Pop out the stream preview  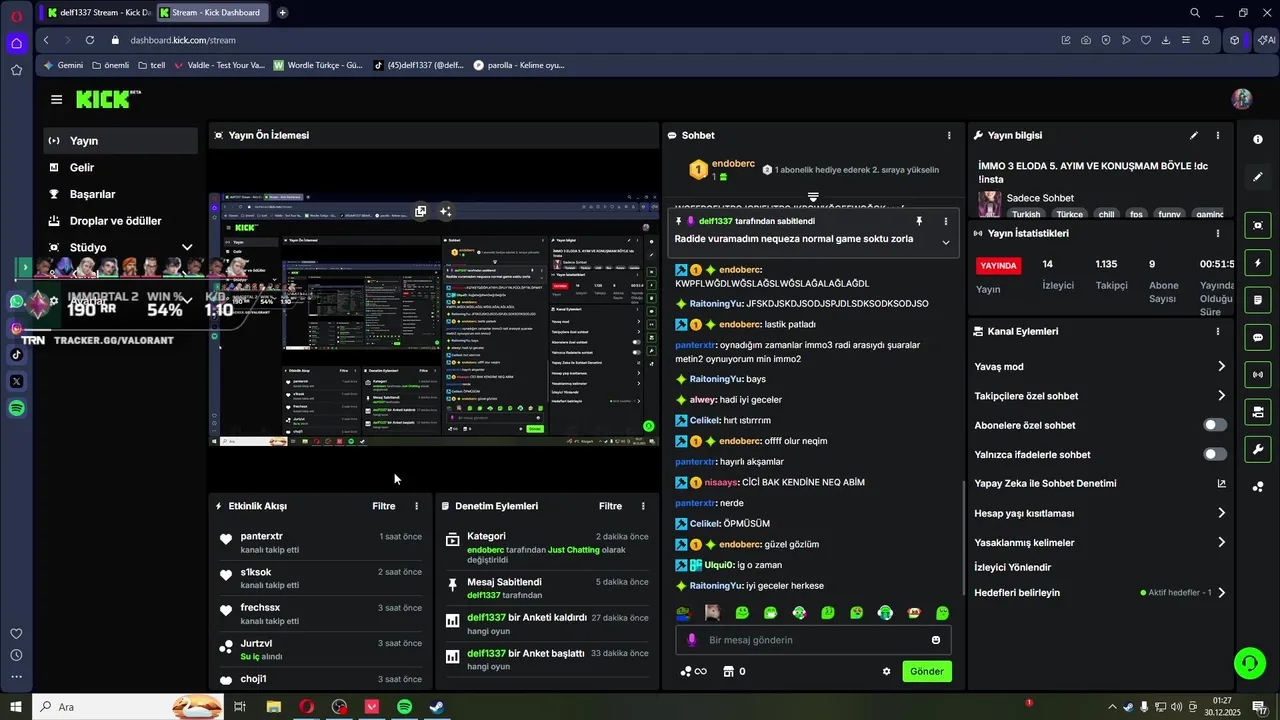click(421, 211)
